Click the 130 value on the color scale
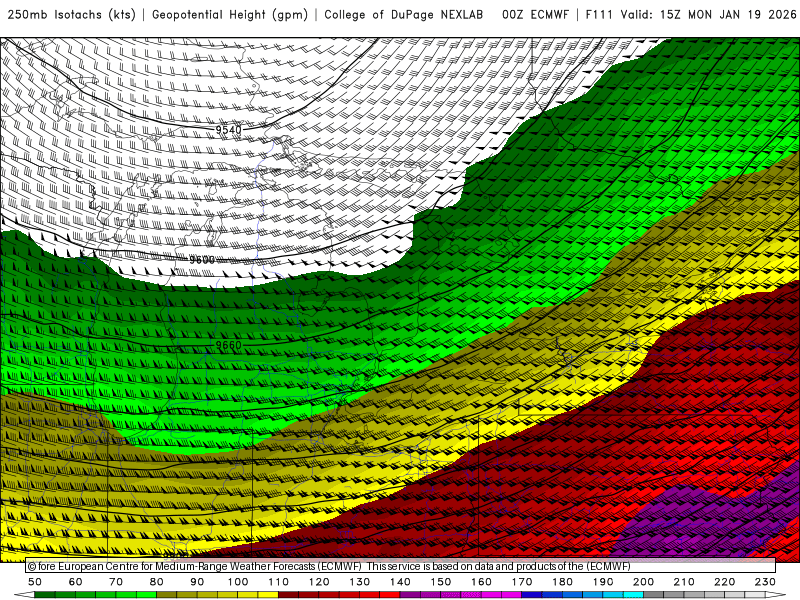 coord(360,582)
